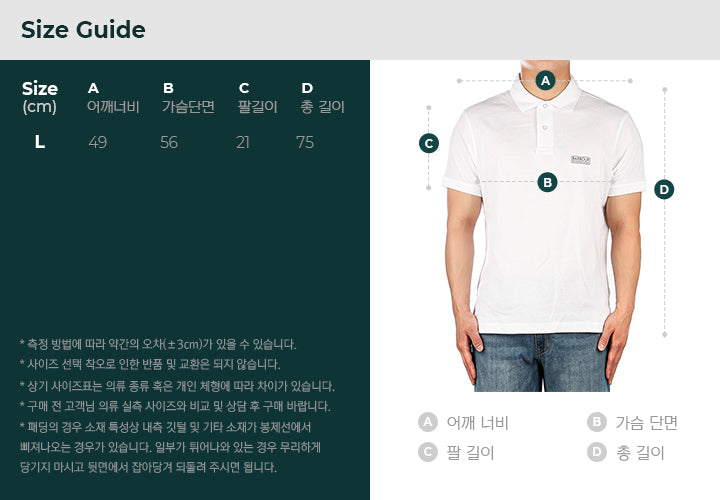720x500 pixels.
Task: Click the 총 길이 column header
Action: (x=322, y=107)
